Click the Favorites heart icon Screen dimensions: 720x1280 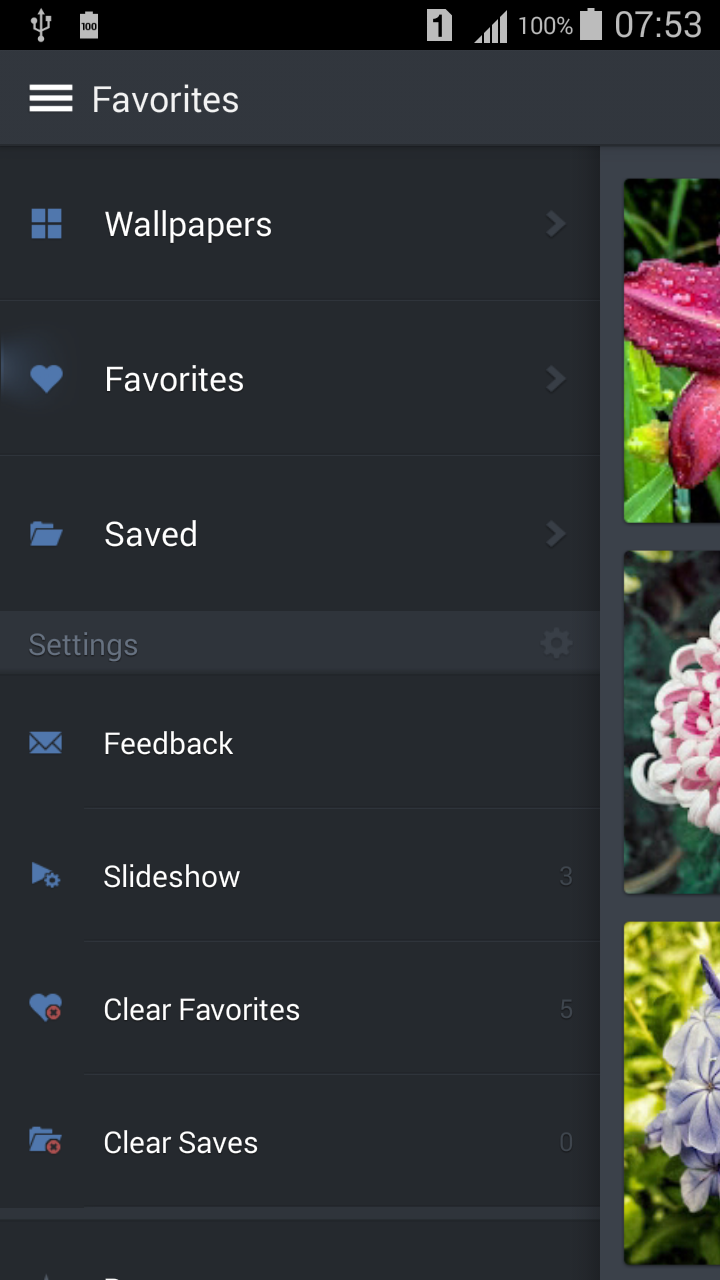click(x=46, y=379)
